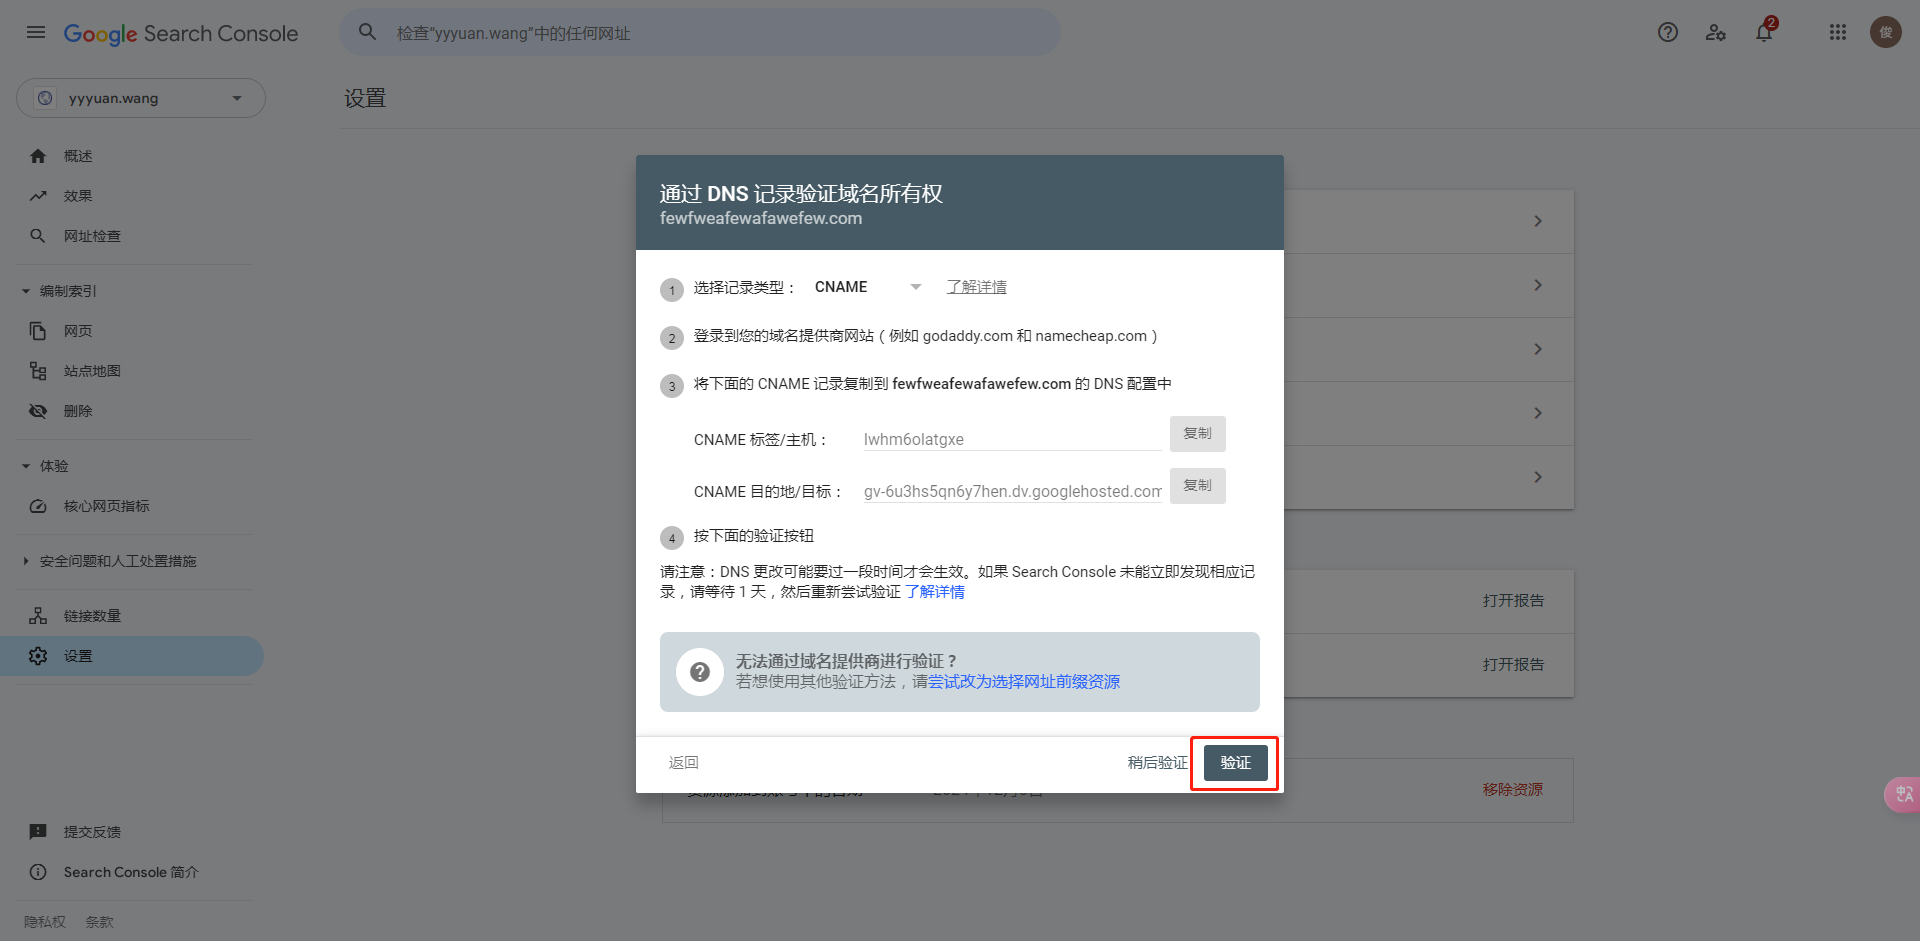
Task: Open 提交反馈 in sidebar
Action: [x=92, y=832]
